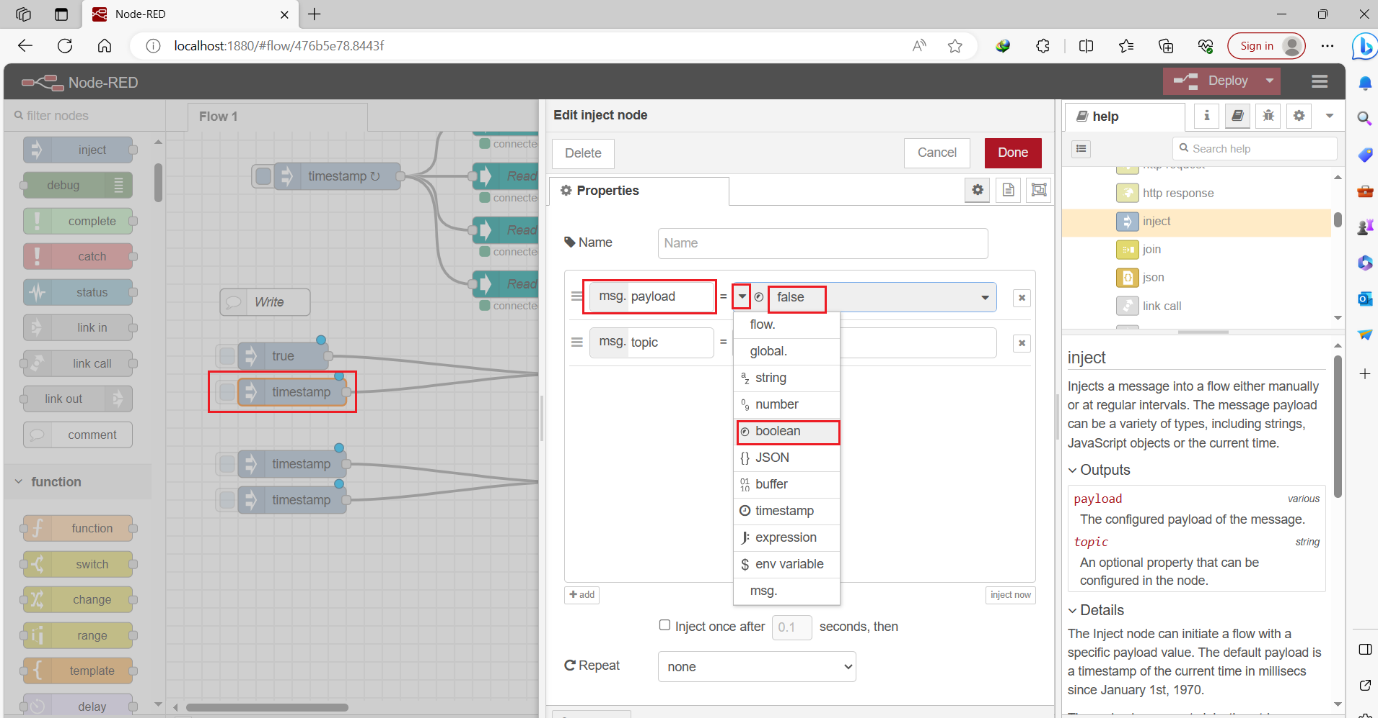Click the info icon in the help sidebar
The image size is (1378, 718).
1207,116
